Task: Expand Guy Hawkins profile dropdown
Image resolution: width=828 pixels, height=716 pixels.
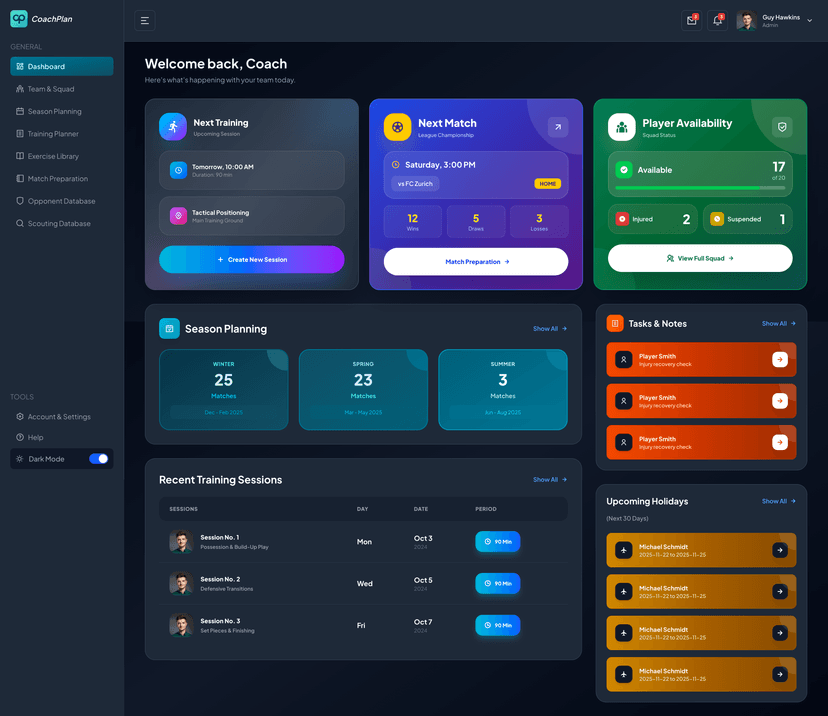Action: pyautogui.click(x=809, y=20)
